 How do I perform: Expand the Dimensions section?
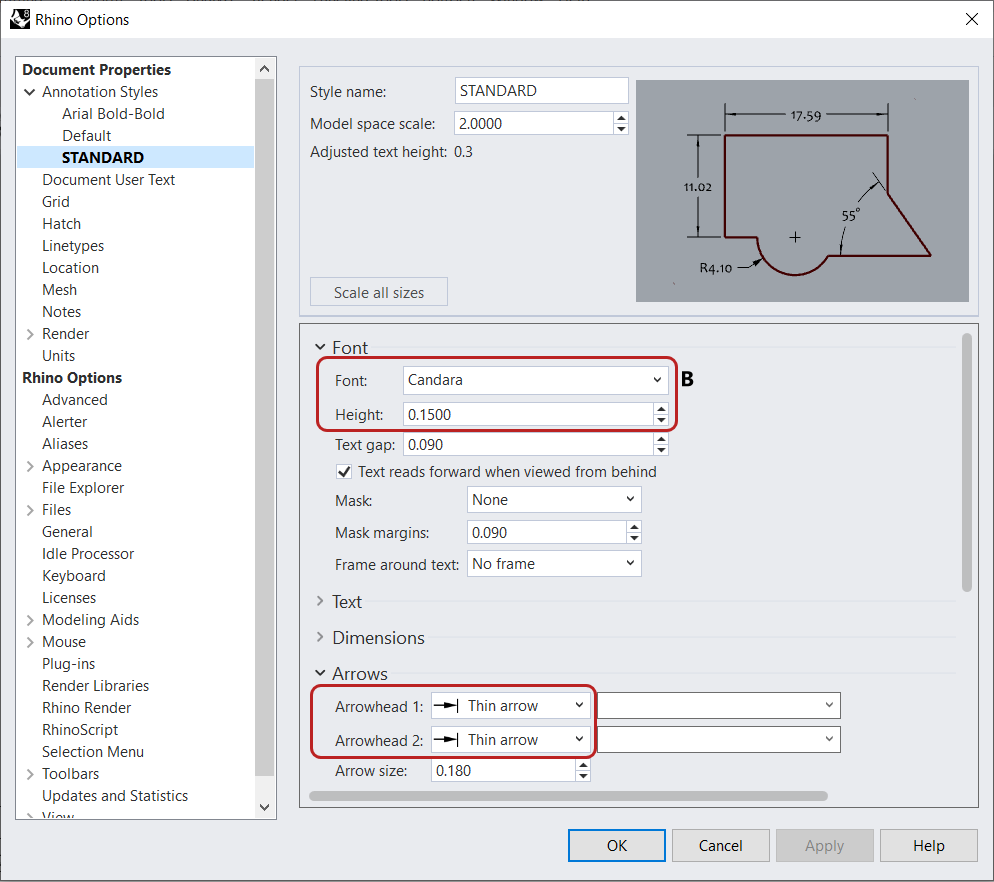[320, 638]
